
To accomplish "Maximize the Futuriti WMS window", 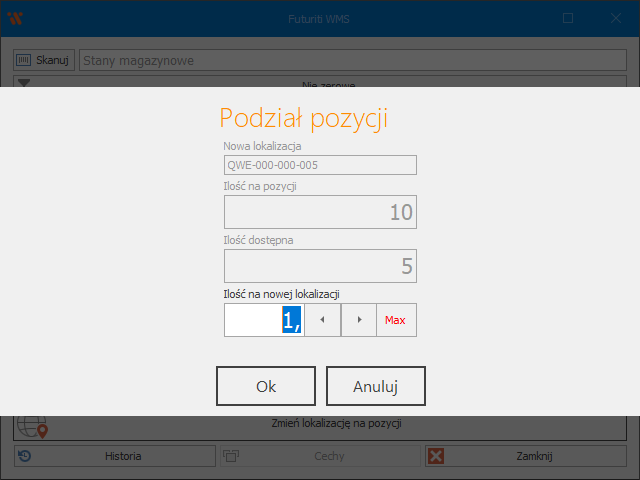I will coord(568,18).
